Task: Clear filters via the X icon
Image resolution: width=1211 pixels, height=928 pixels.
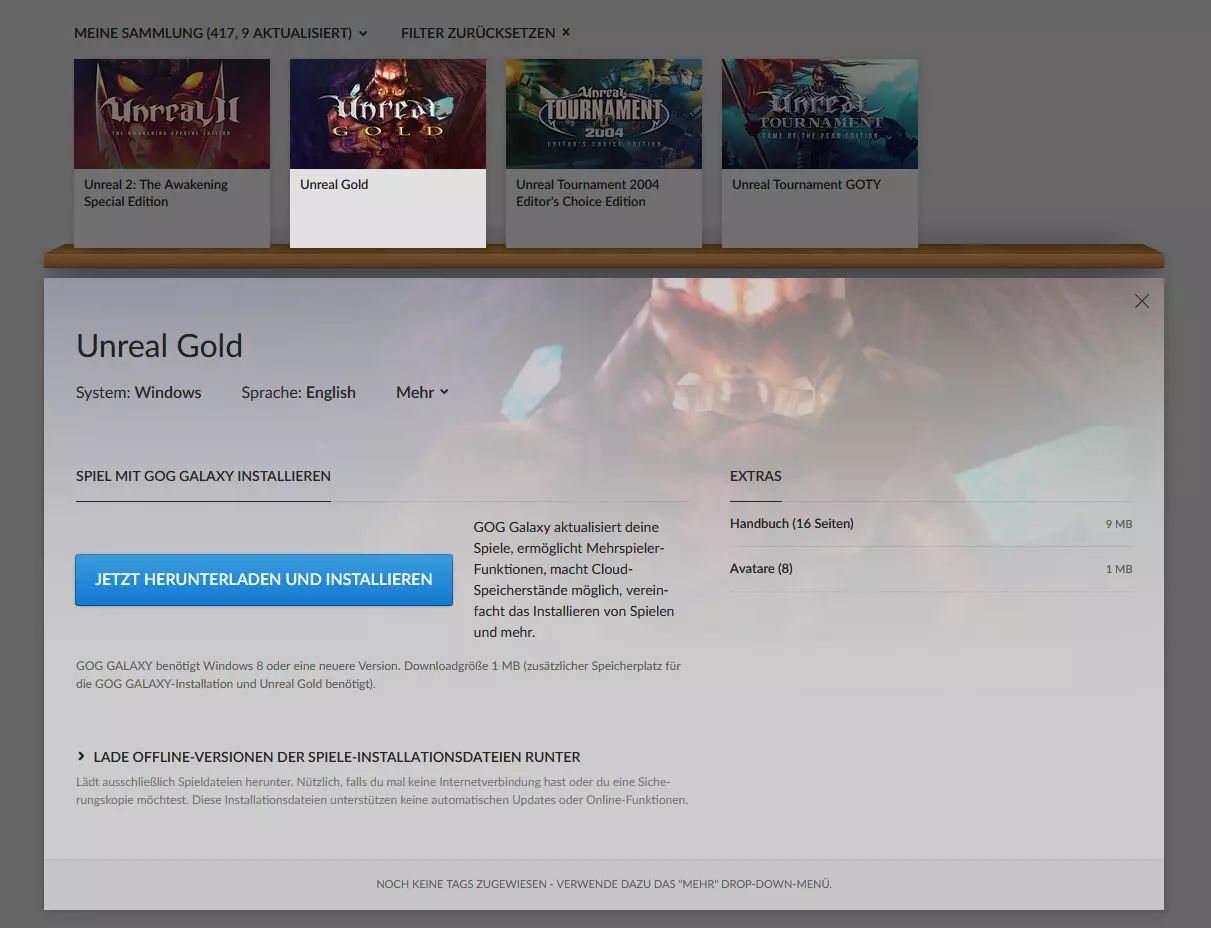Action: pos(566,32)
